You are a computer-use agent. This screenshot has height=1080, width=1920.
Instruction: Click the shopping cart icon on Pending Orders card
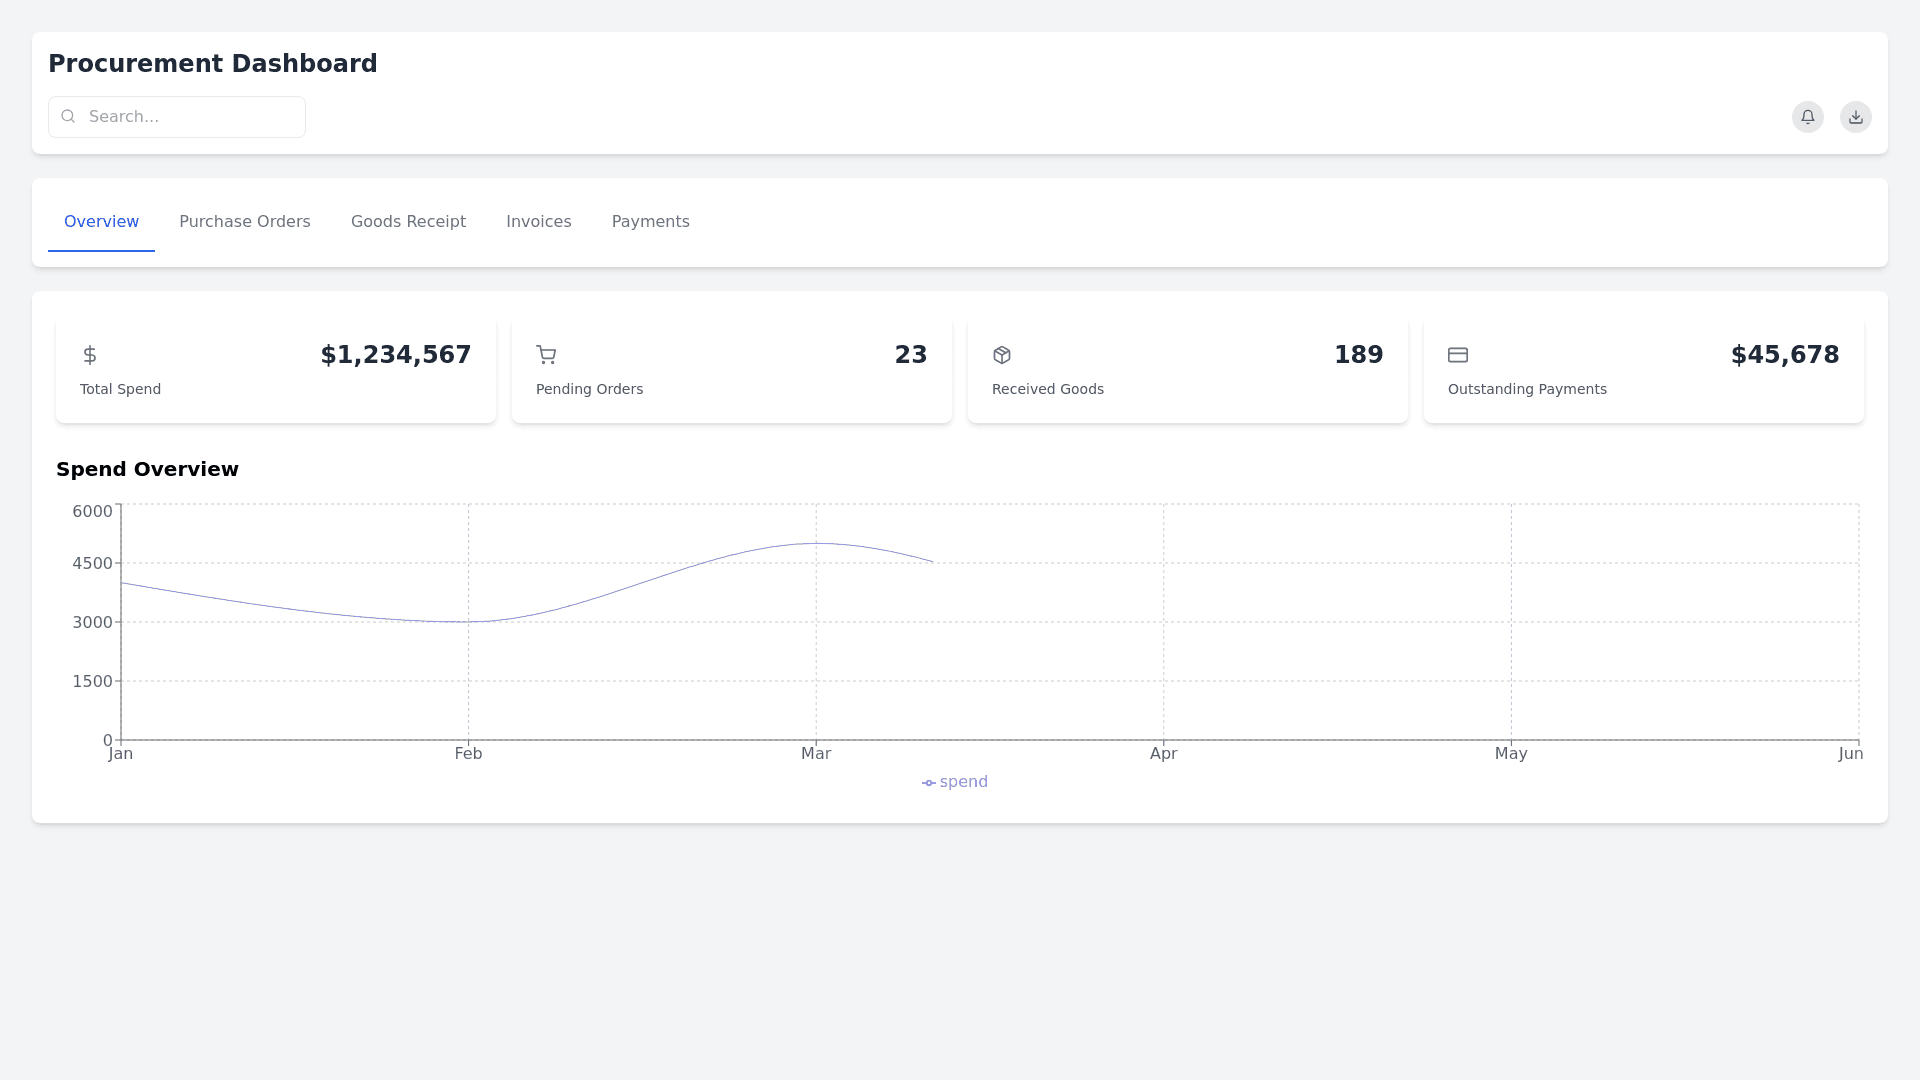click(x=546, y=355)
